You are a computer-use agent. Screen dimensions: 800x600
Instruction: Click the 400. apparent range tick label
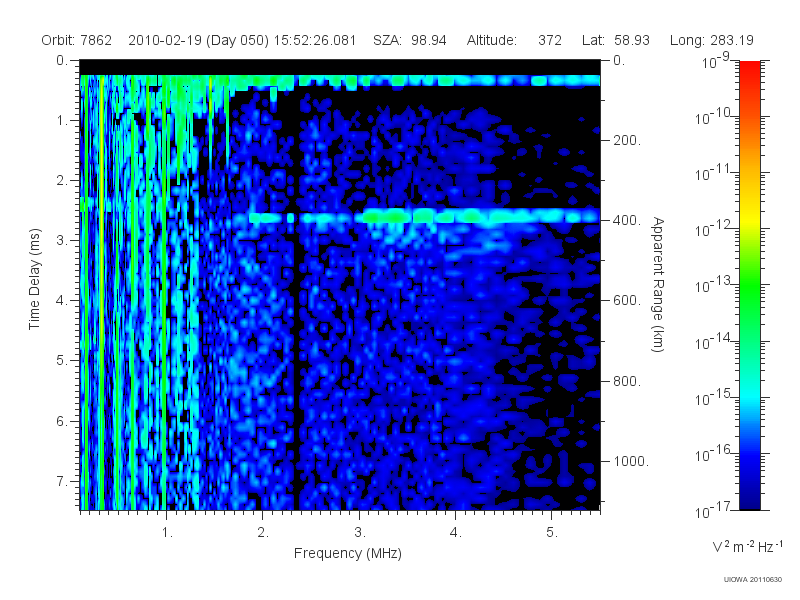click(627, 220)
